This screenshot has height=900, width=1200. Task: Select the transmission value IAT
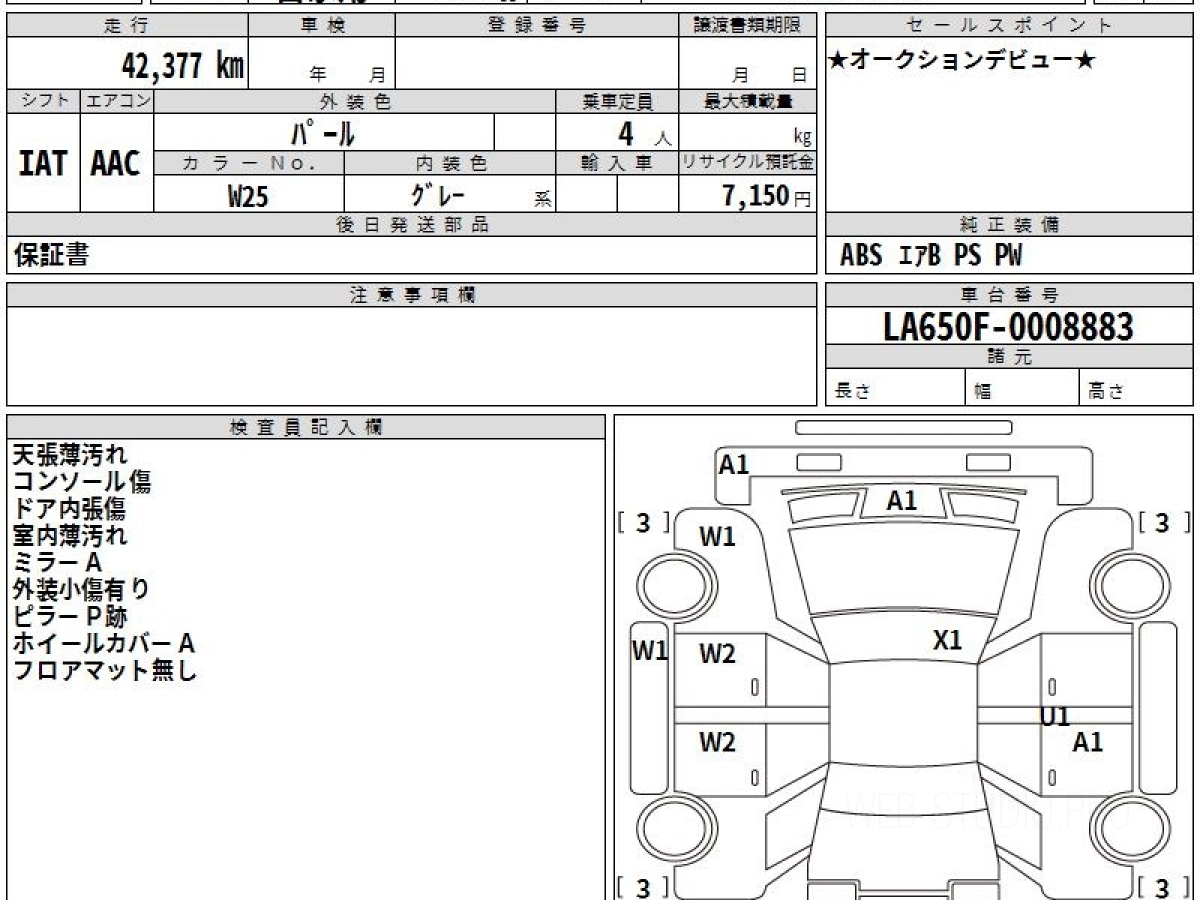coord(43,163)
